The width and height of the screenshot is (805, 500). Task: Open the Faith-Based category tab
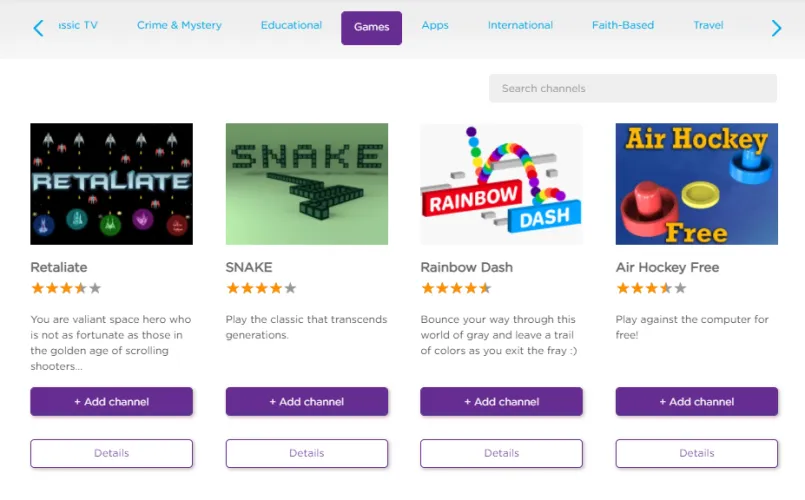click(623, 26)
